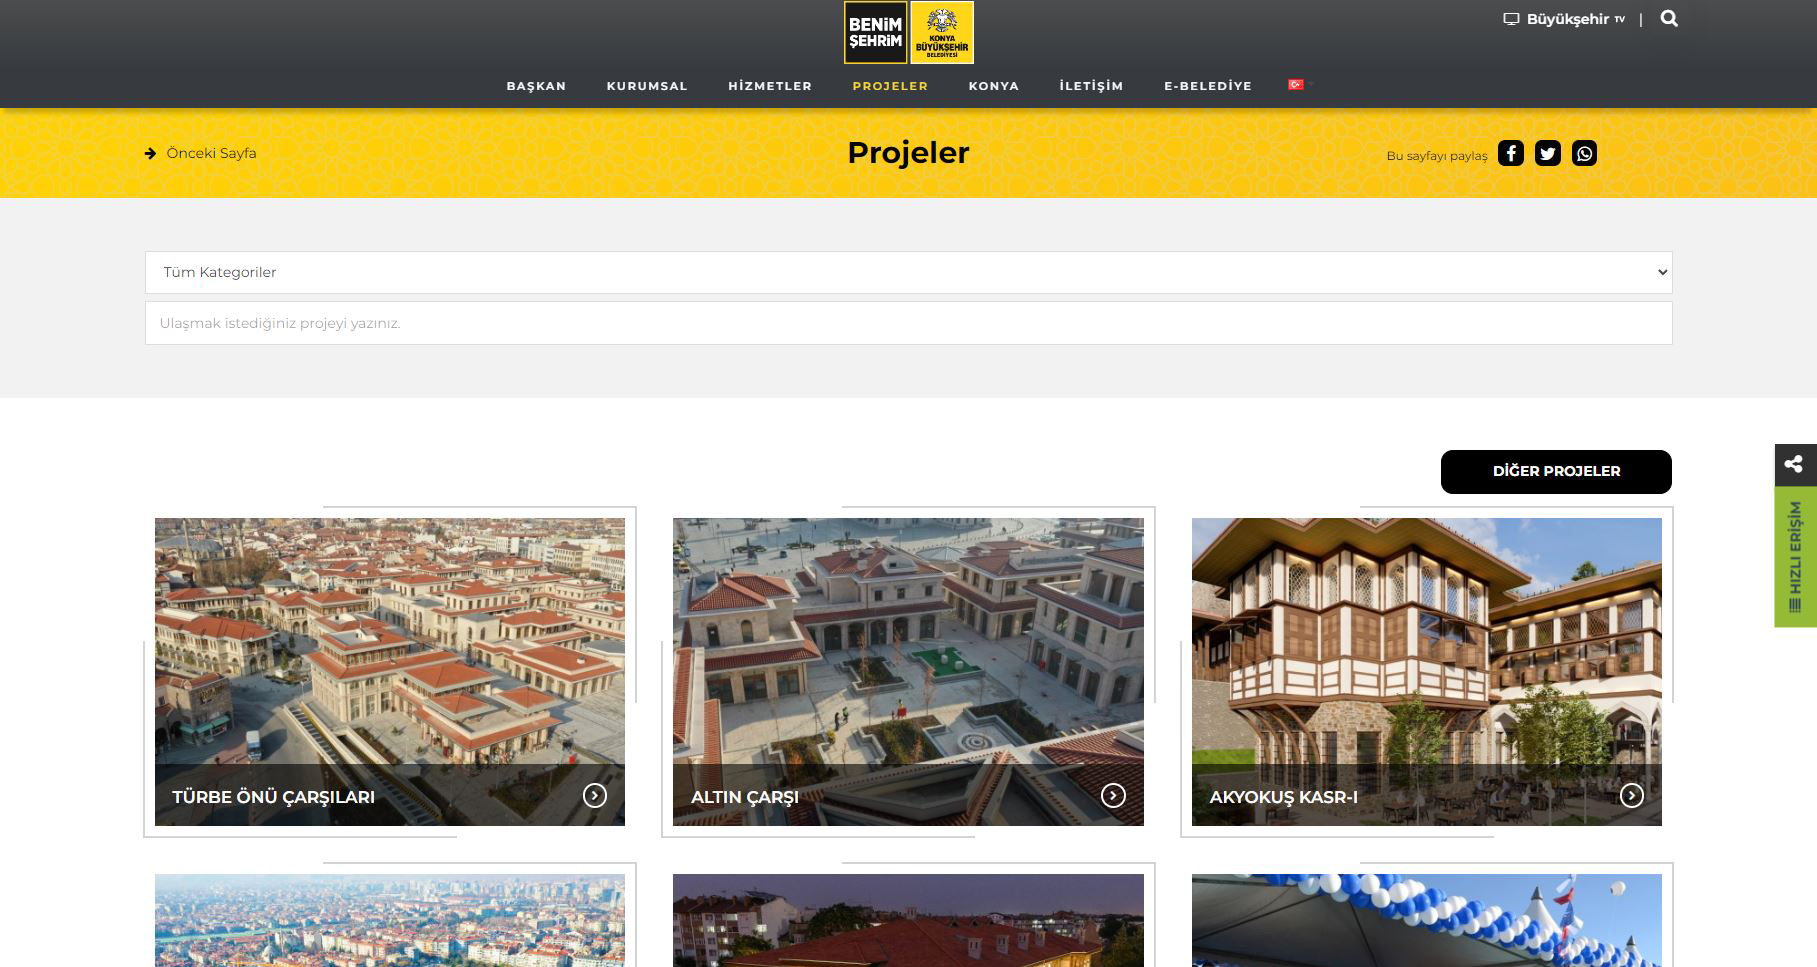
Task: Click the AKYOKUŞ KASR-I title
Action: 1284,797
